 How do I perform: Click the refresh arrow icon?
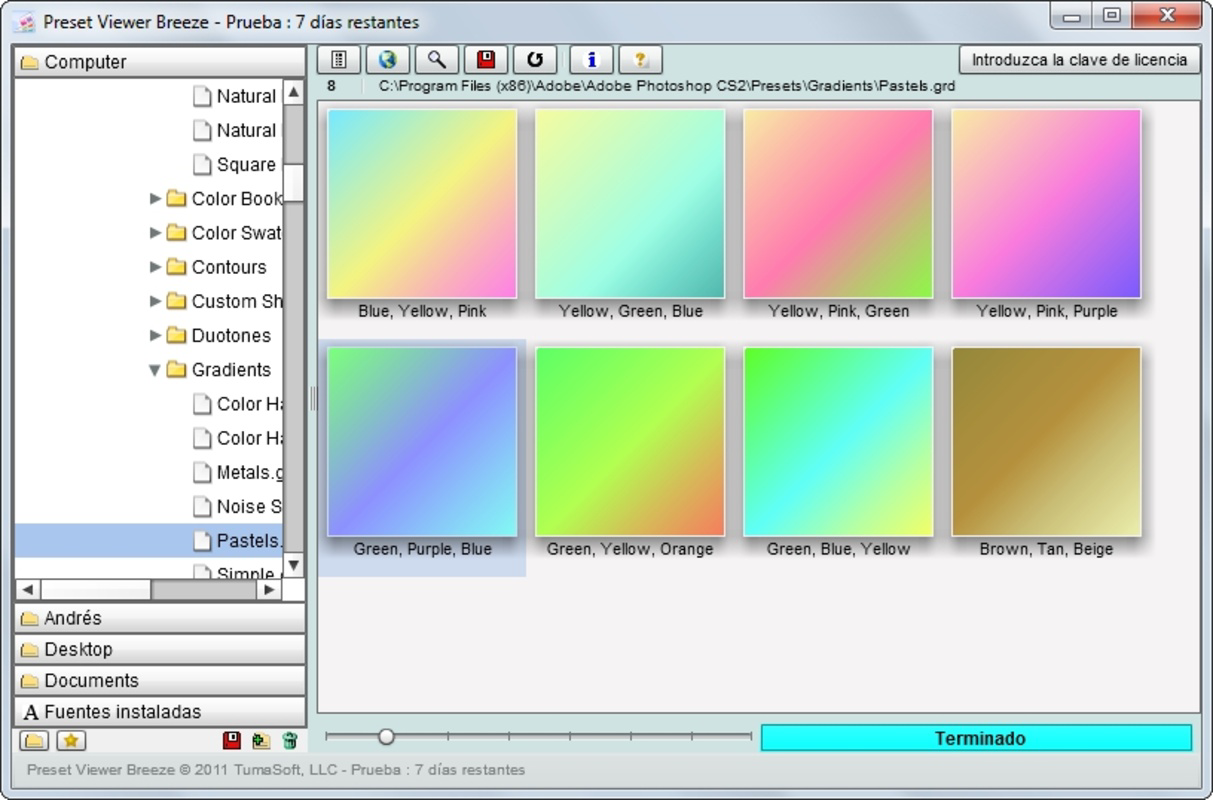(535, 60)
